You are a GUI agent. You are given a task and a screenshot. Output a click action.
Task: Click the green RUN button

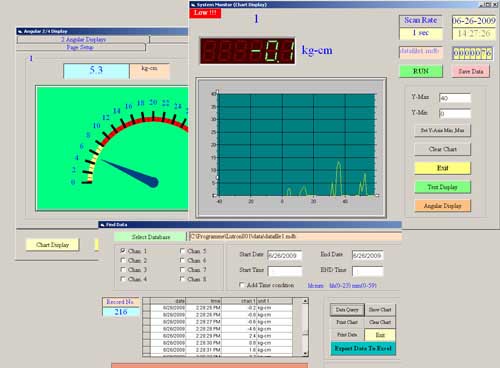tap(421, 71)
